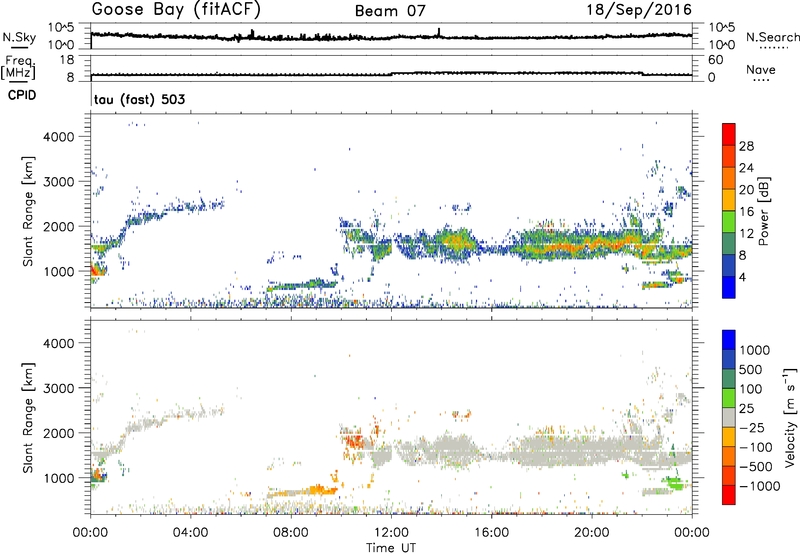800x554 pixels.
Task: Click the 'CPID' row label
Action: 22,95
